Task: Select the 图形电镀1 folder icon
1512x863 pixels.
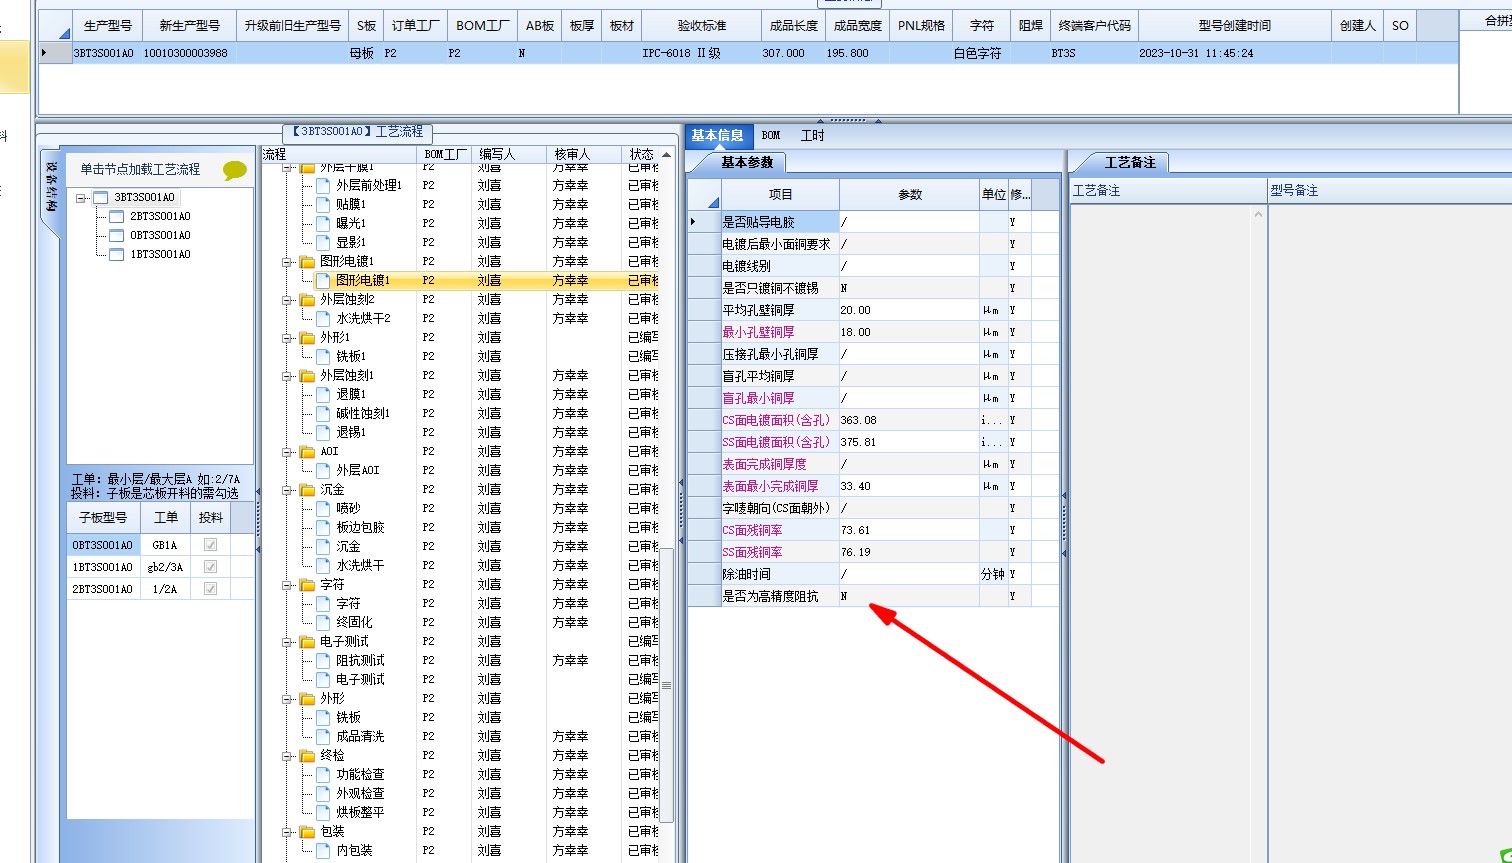Action: click(307, 261)
